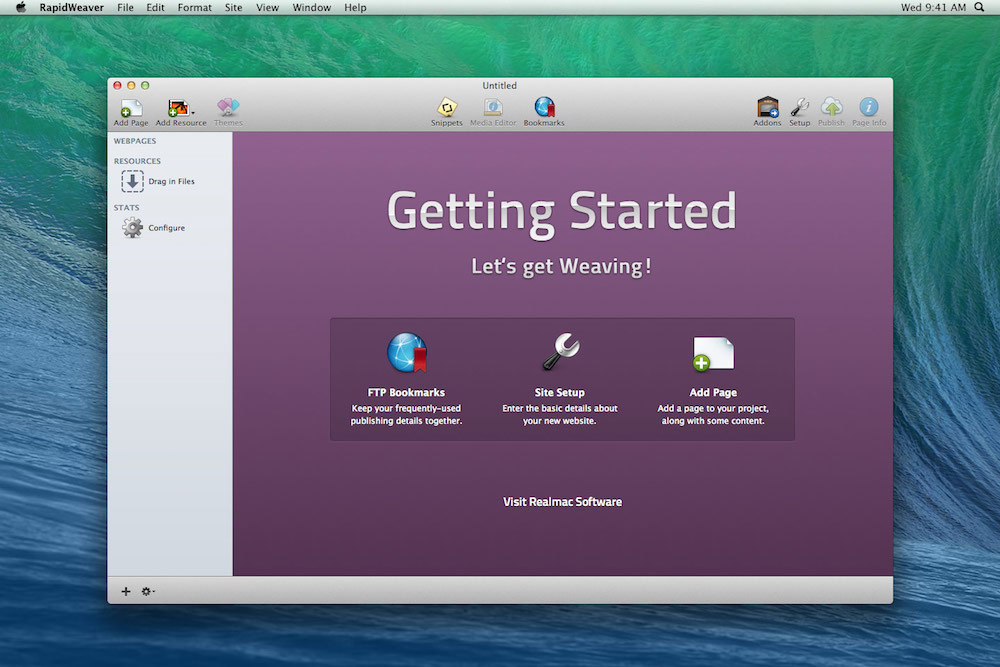Screen dimensions: 1000x667
Task: Open the RapidWeaver application menu
Action: tap(71, 8)
